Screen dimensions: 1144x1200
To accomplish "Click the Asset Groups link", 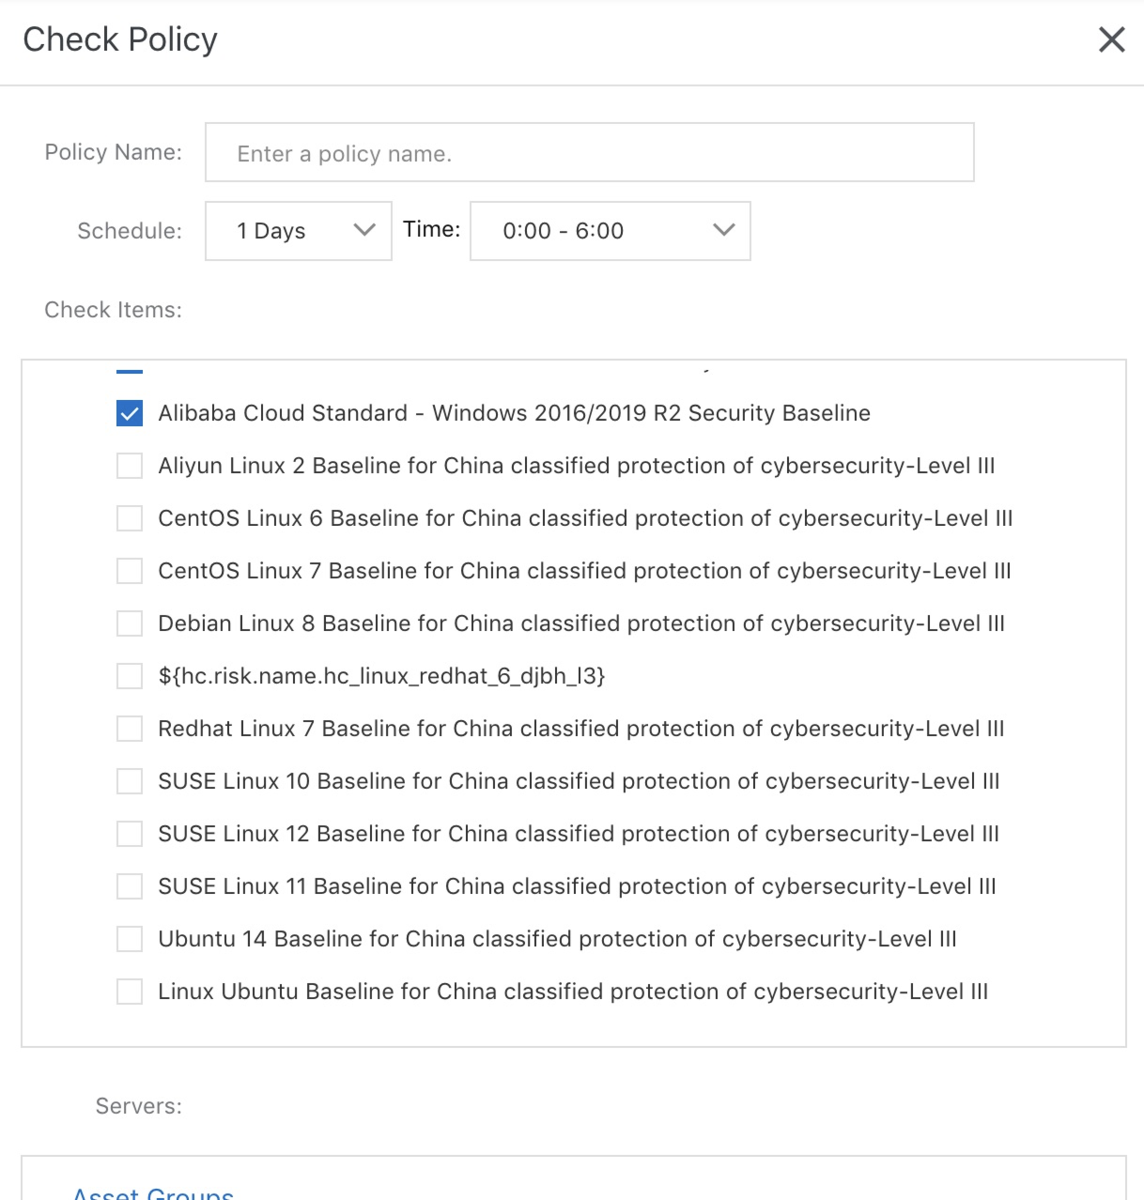I will (x=153, y=1193).
